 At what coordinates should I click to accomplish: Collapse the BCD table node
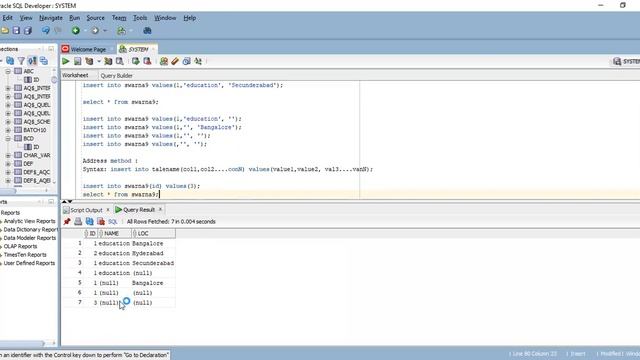coord(8,139)
